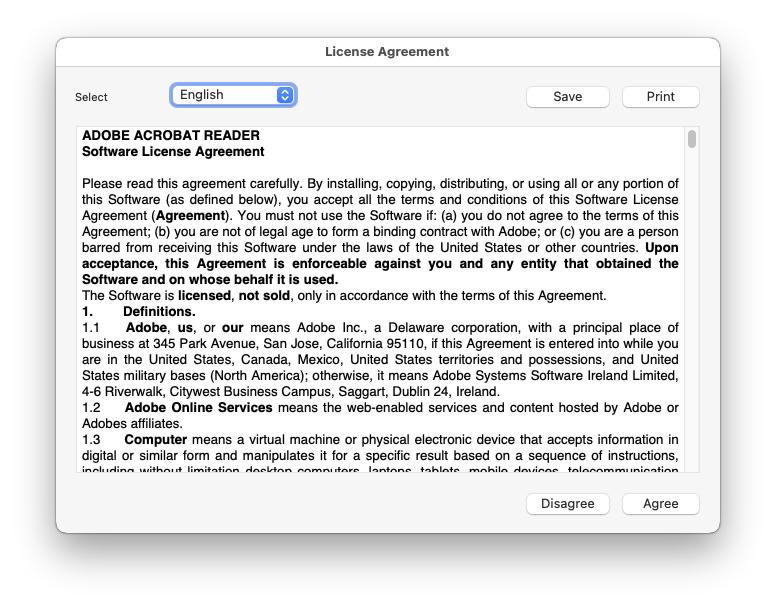Click the Disagree button
Viewport: 776px width, 607px height.
[567, 504]
